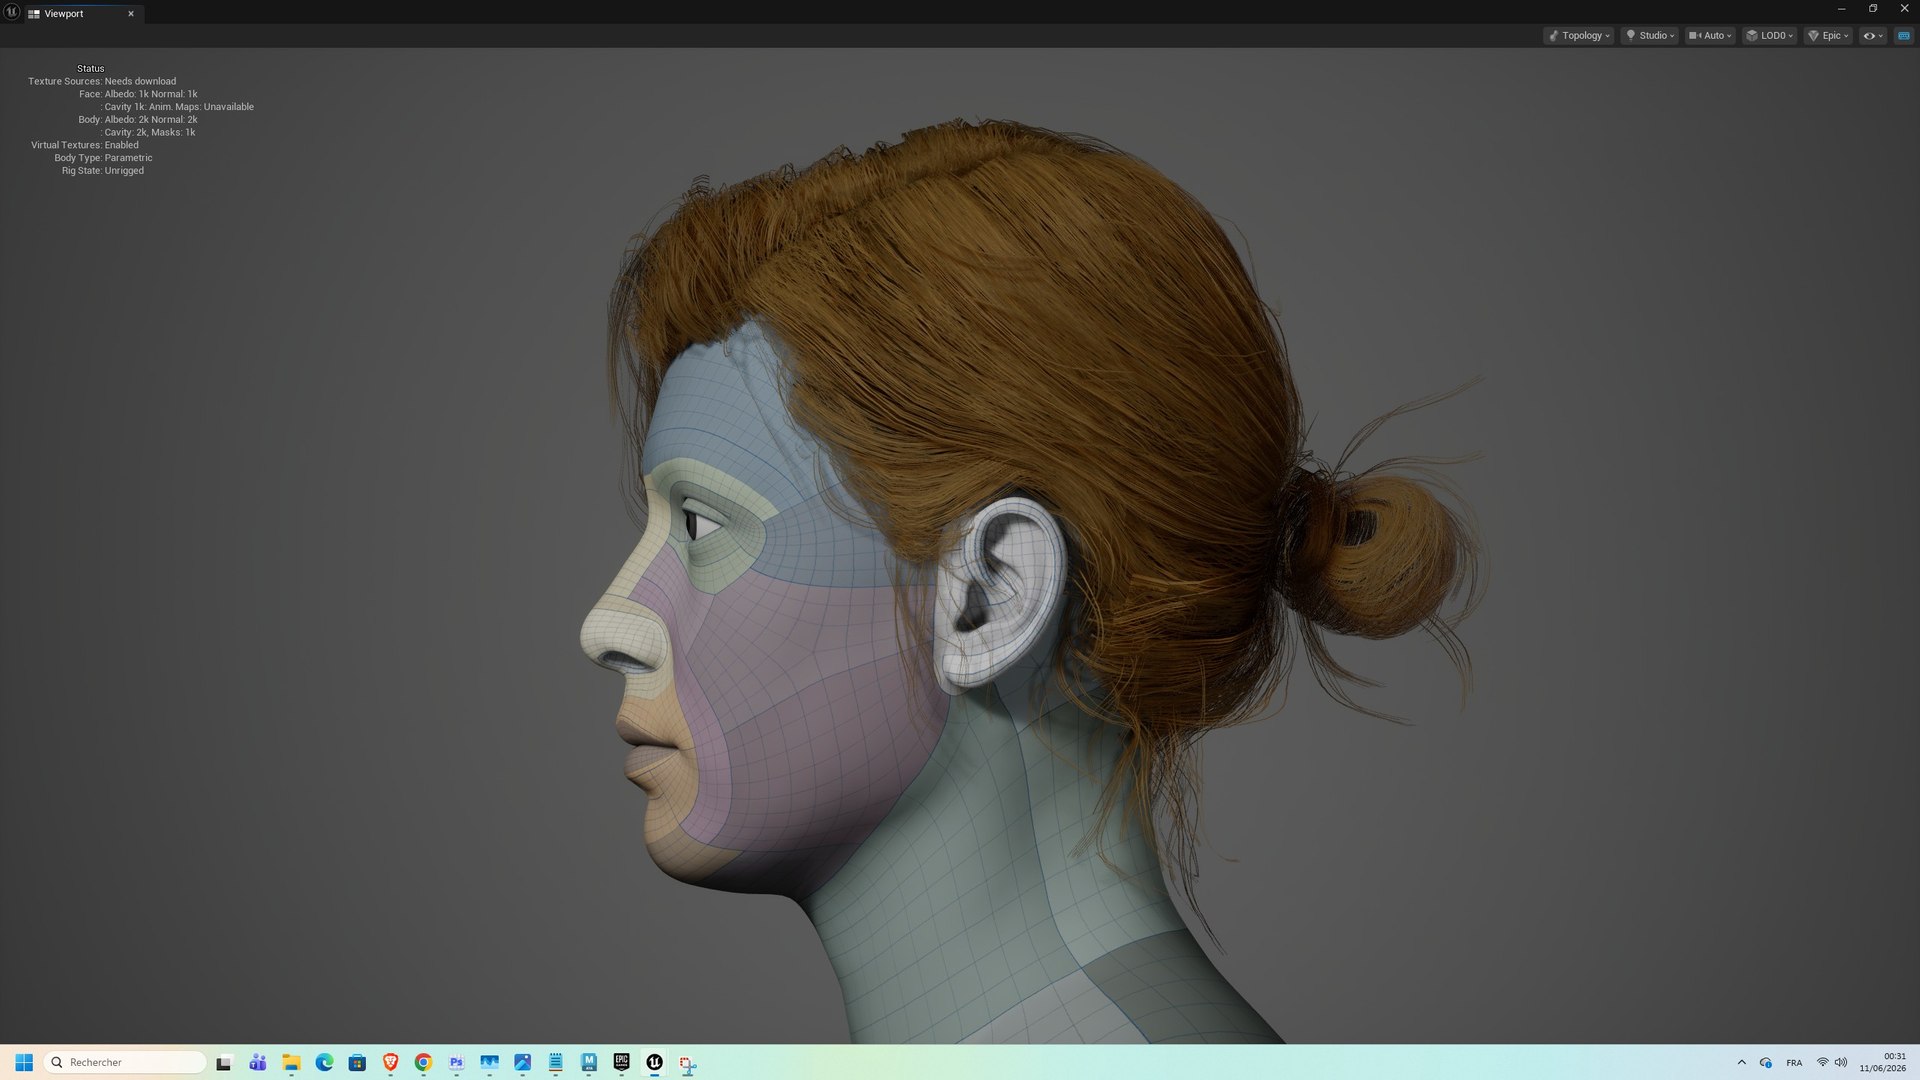The image size is (1920, 1080).
Task: Click the 'Needs download' texture sources status
Action: click(140, 82)
